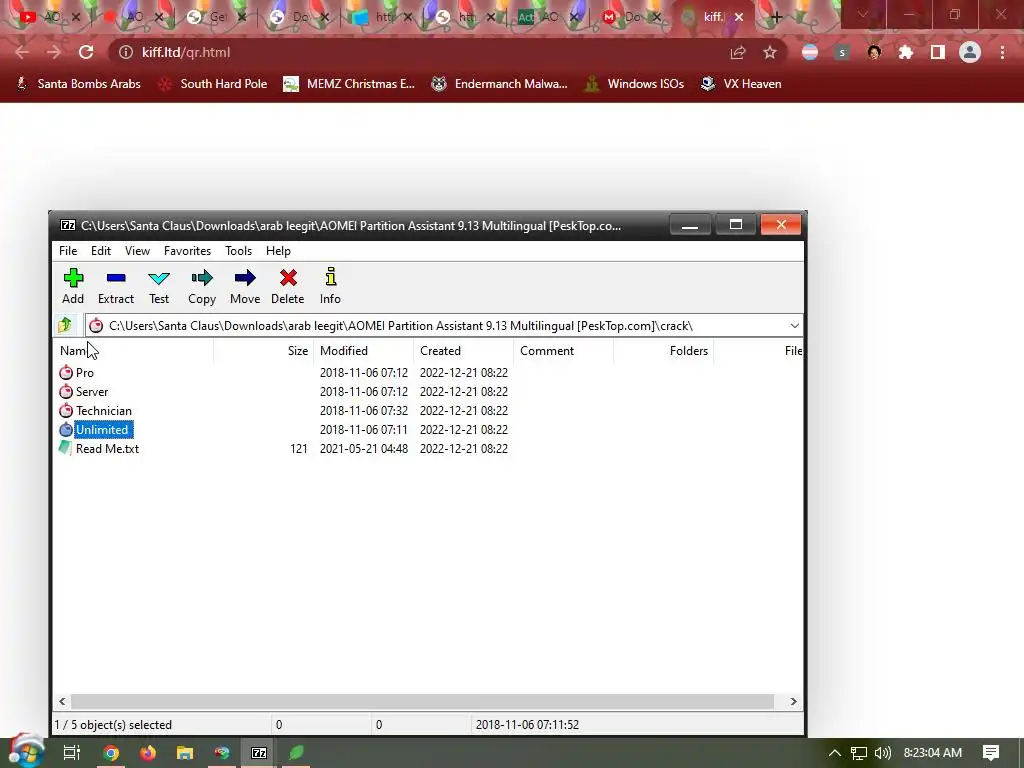Click the horizontal scrollbar thumb
The height and width of the screenshot is (768, 1024).
(422, 701)
